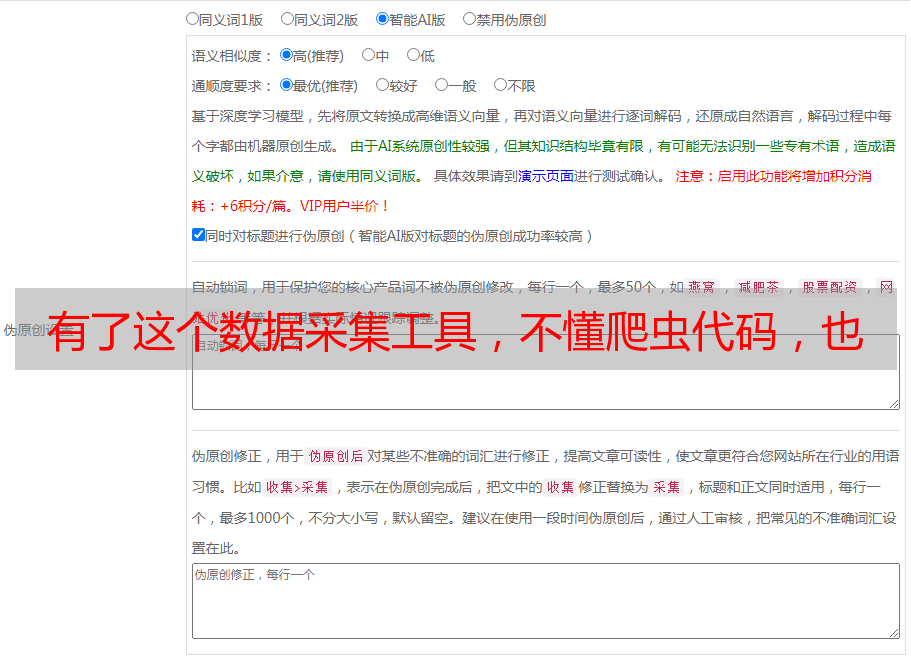Click the 股票配资 example keyword tag
The image size is (911, 658).
click(x=830, y=287)
